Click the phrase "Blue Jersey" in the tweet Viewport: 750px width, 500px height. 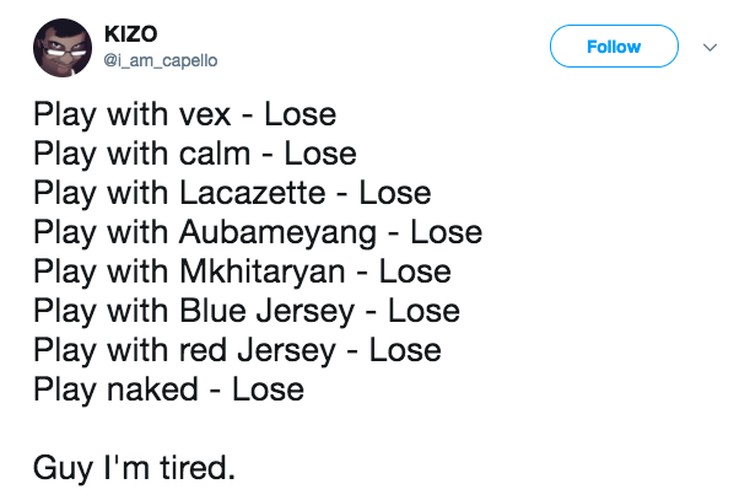coord(267,311)
